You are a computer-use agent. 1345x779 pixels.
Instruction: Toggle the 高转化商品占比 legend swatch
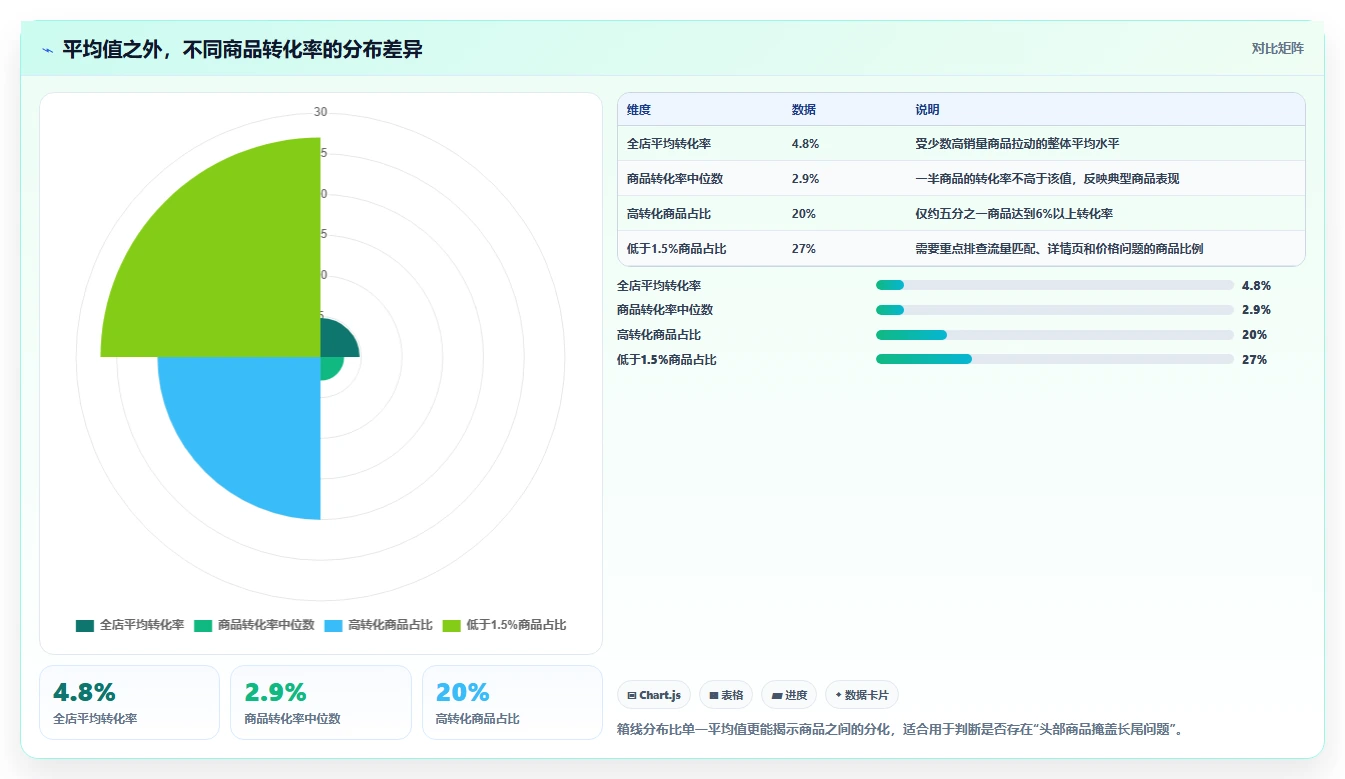[x=333, y=625]
